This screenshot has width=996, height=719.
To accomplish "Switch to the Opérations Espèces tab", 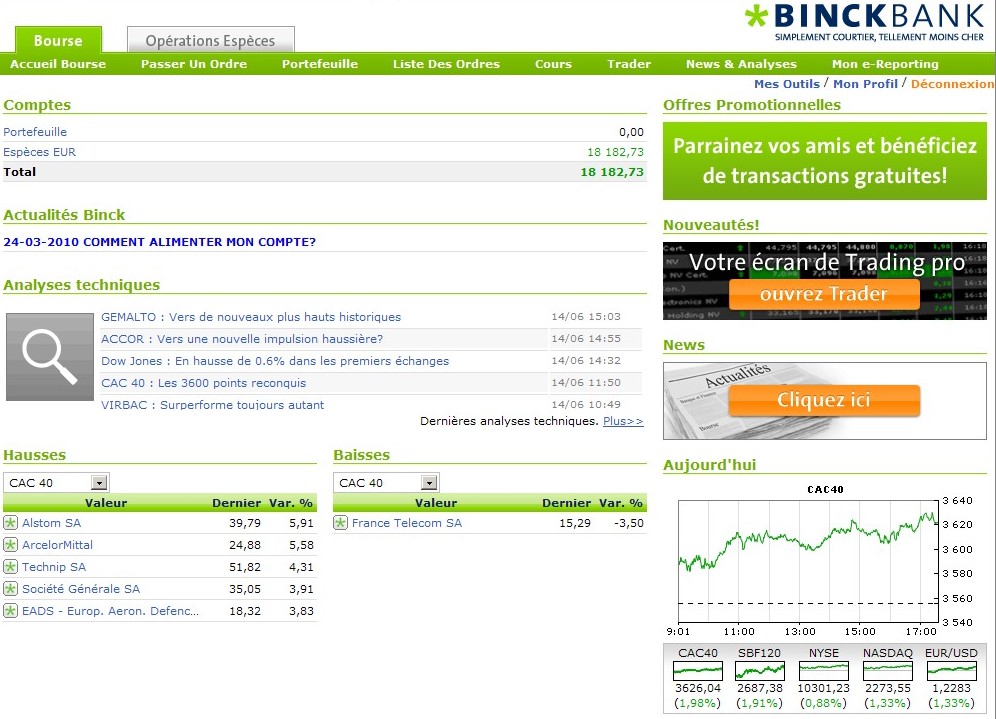I will tap(210, 41).
